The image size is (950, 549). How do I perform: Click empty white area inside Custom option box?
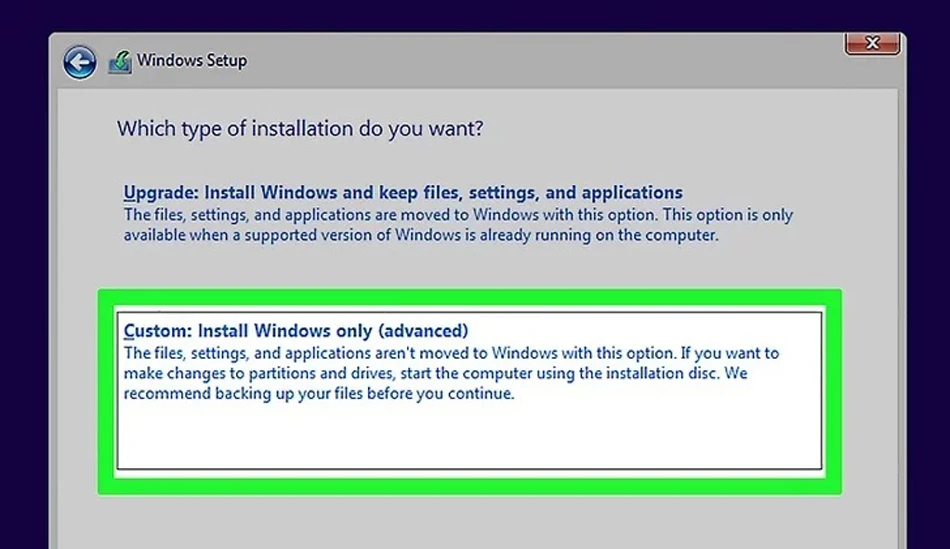tap(469, 436)
